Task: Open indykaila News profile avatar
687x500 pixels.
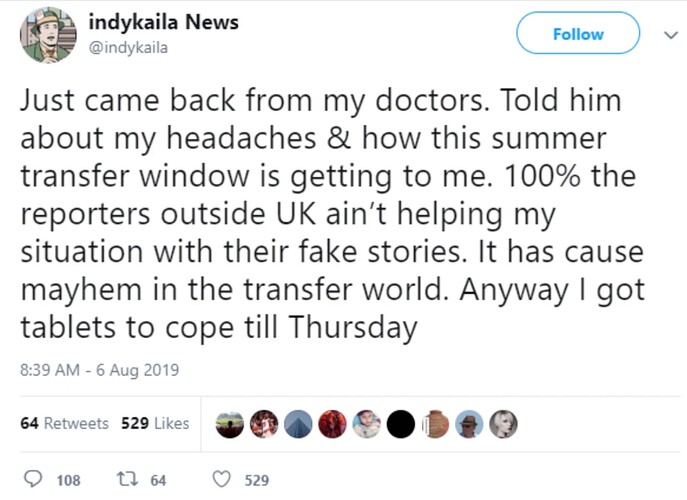Action: pyautogui.click(x=48, y=35)
